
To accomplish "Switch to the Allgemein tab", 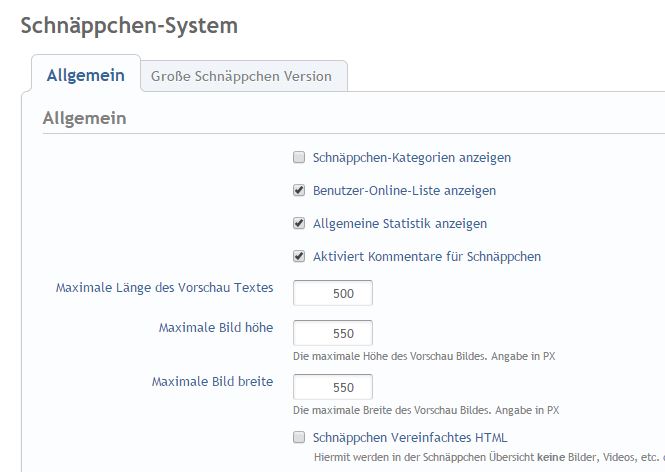I will pyautogui.click(x=85, y=76).
